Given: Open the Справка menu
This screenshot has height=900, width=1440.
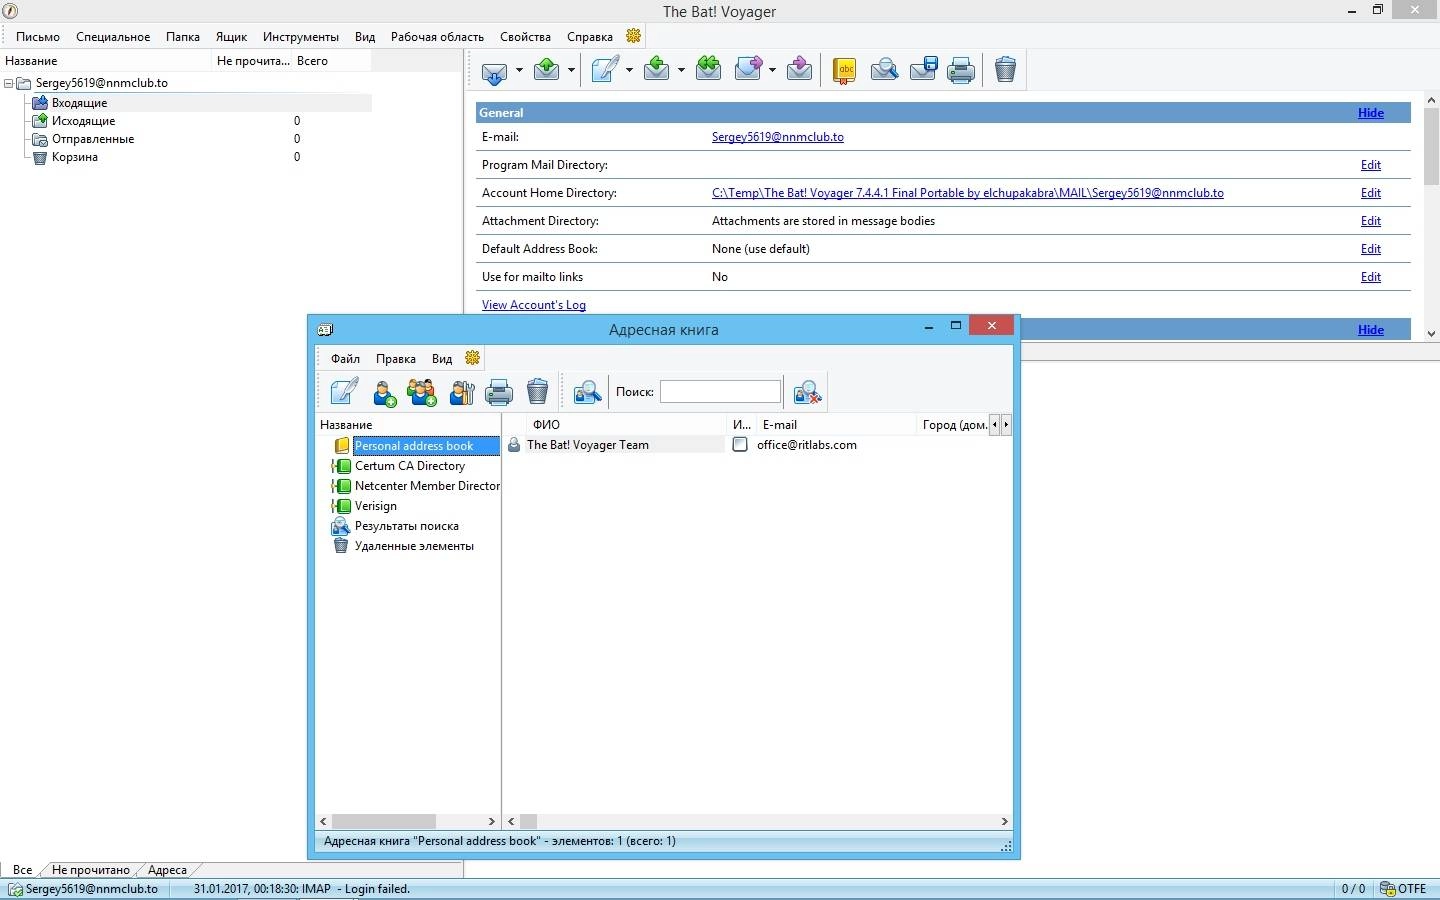Looking at the screenshot, I should (590, 37).
